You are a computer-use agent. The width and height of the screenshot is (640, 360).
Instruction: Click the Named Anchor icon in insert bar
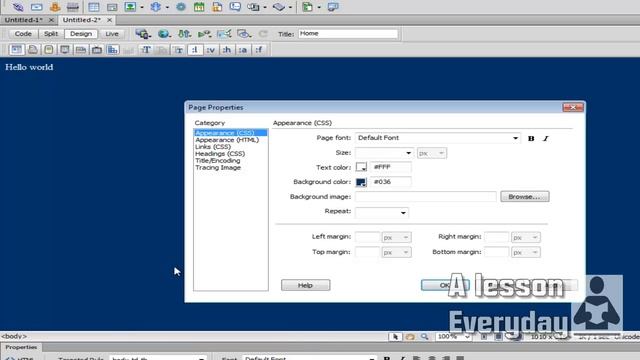click(x=55, y=7)
